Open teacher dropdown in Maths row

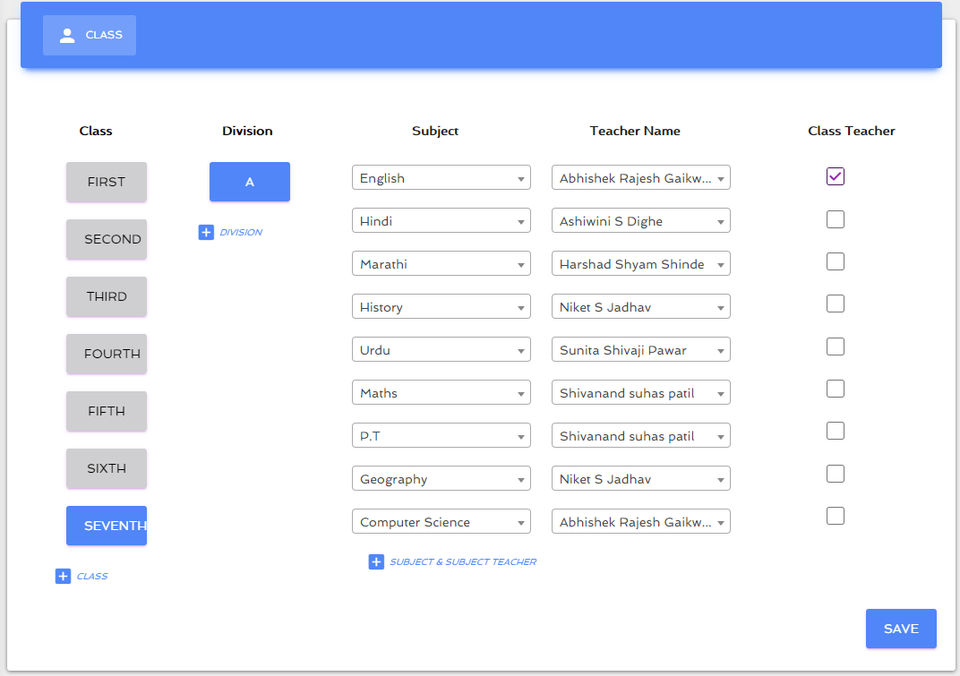(x=640, y=392)
